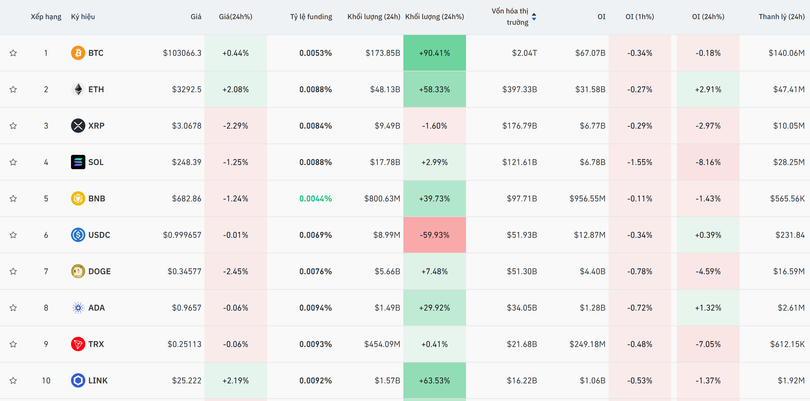
Task: Click the BNB coin icon
Action: pyautogui.click(x=78, y=198)
